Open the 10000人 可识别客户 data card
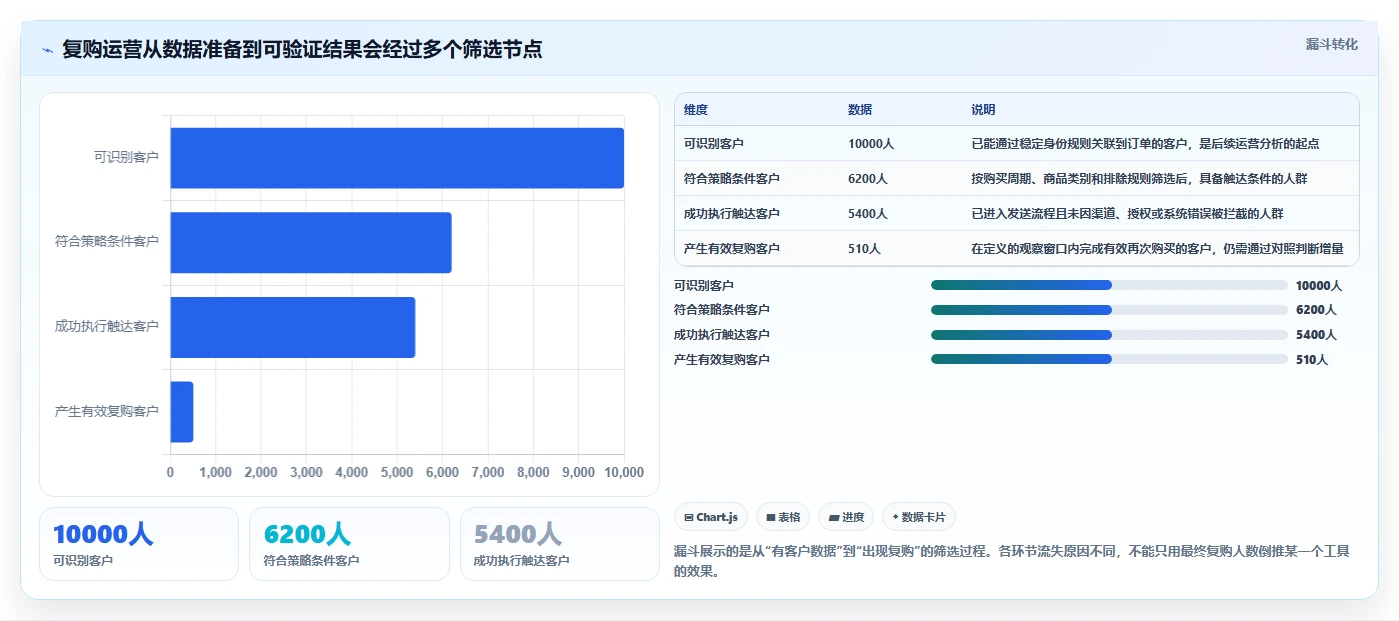The height and width of the screenshot is (621, 1399). tap(139, 544)
